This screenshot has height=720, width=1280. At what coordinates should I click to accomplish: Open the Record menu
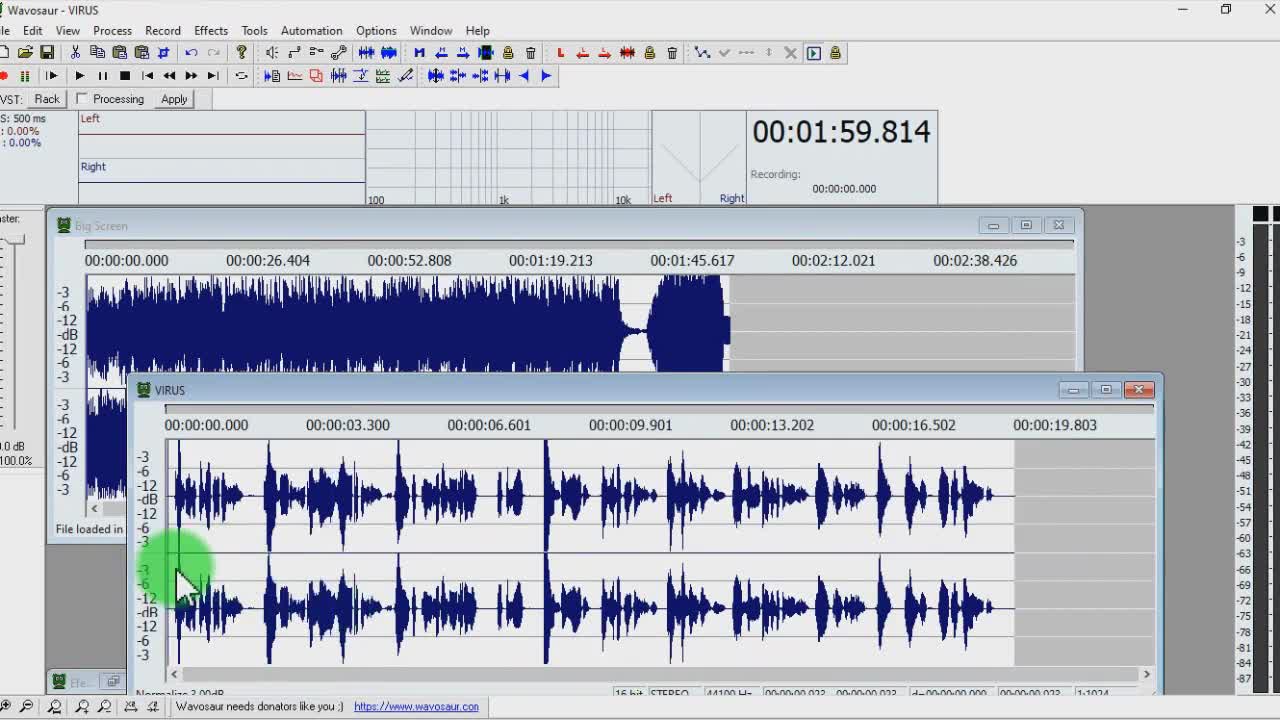[x=163, y=31]
